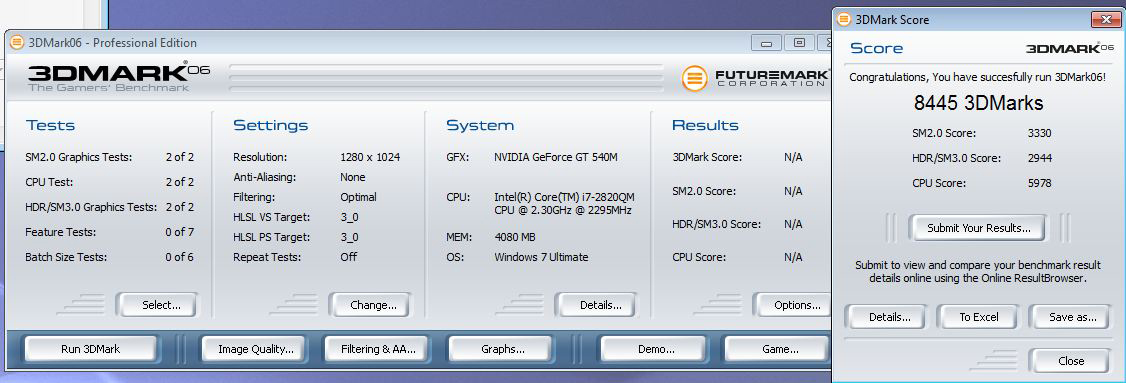The width and height of the screenshot is (1126, 383).
Task: Click Submit Your Results button
Action: (978, 228)
